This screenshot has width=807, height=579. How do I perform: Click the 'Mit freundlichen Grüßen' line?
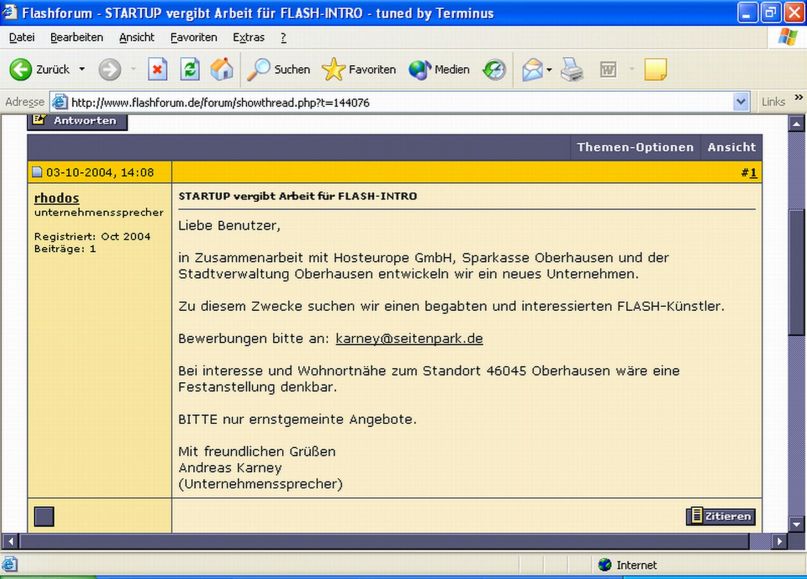tap(257, 451)
